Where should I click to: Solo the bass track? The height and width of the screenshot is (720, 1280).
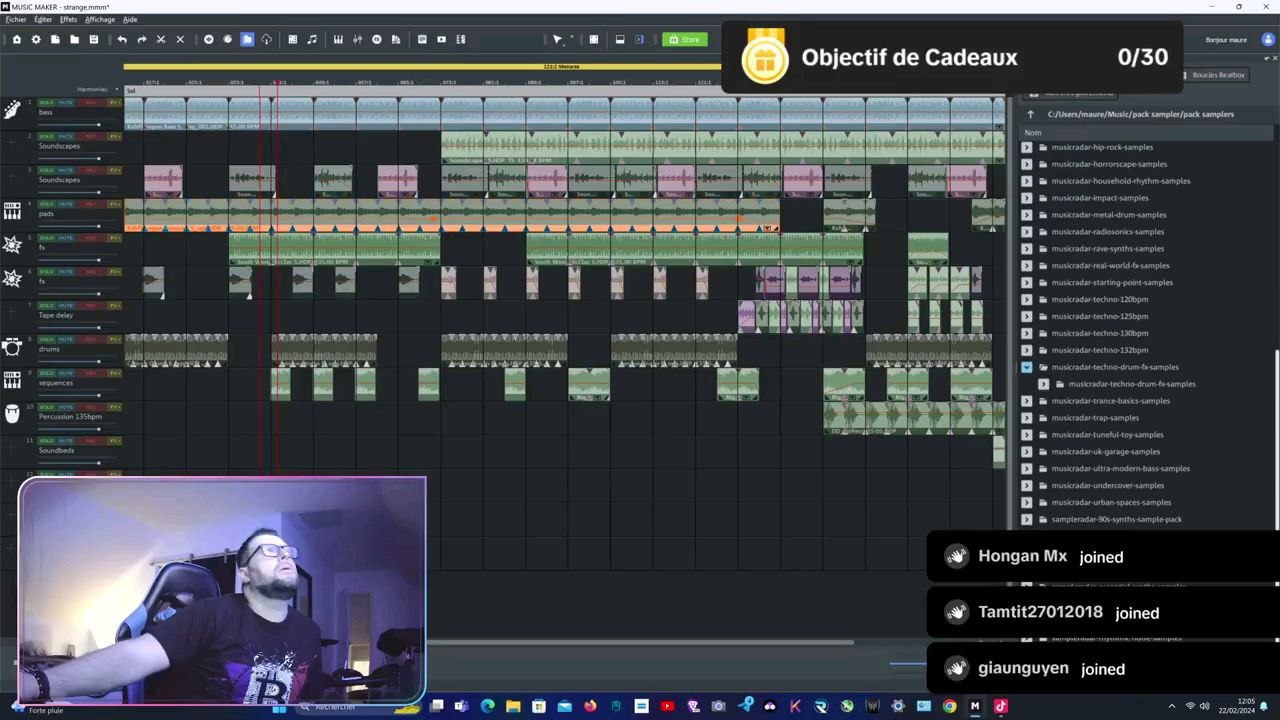tap(46, 102)
